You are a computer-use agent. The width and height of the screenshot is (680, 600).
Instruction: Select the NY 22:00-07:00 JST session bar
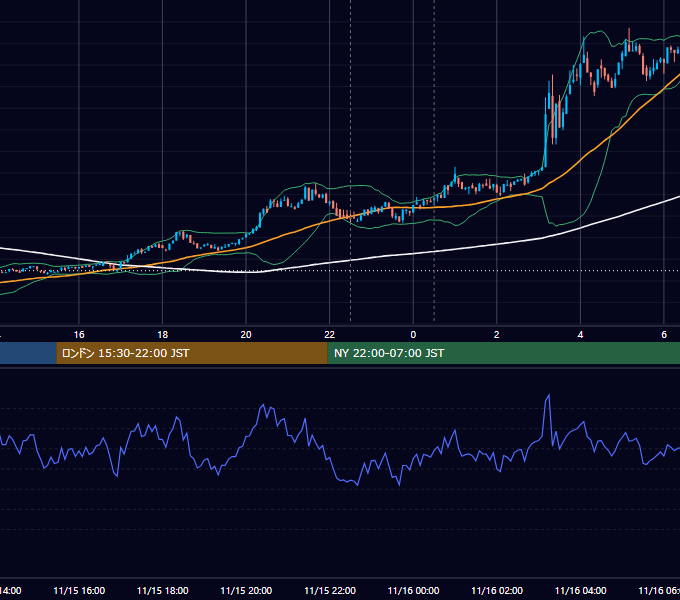click(503, 353)
